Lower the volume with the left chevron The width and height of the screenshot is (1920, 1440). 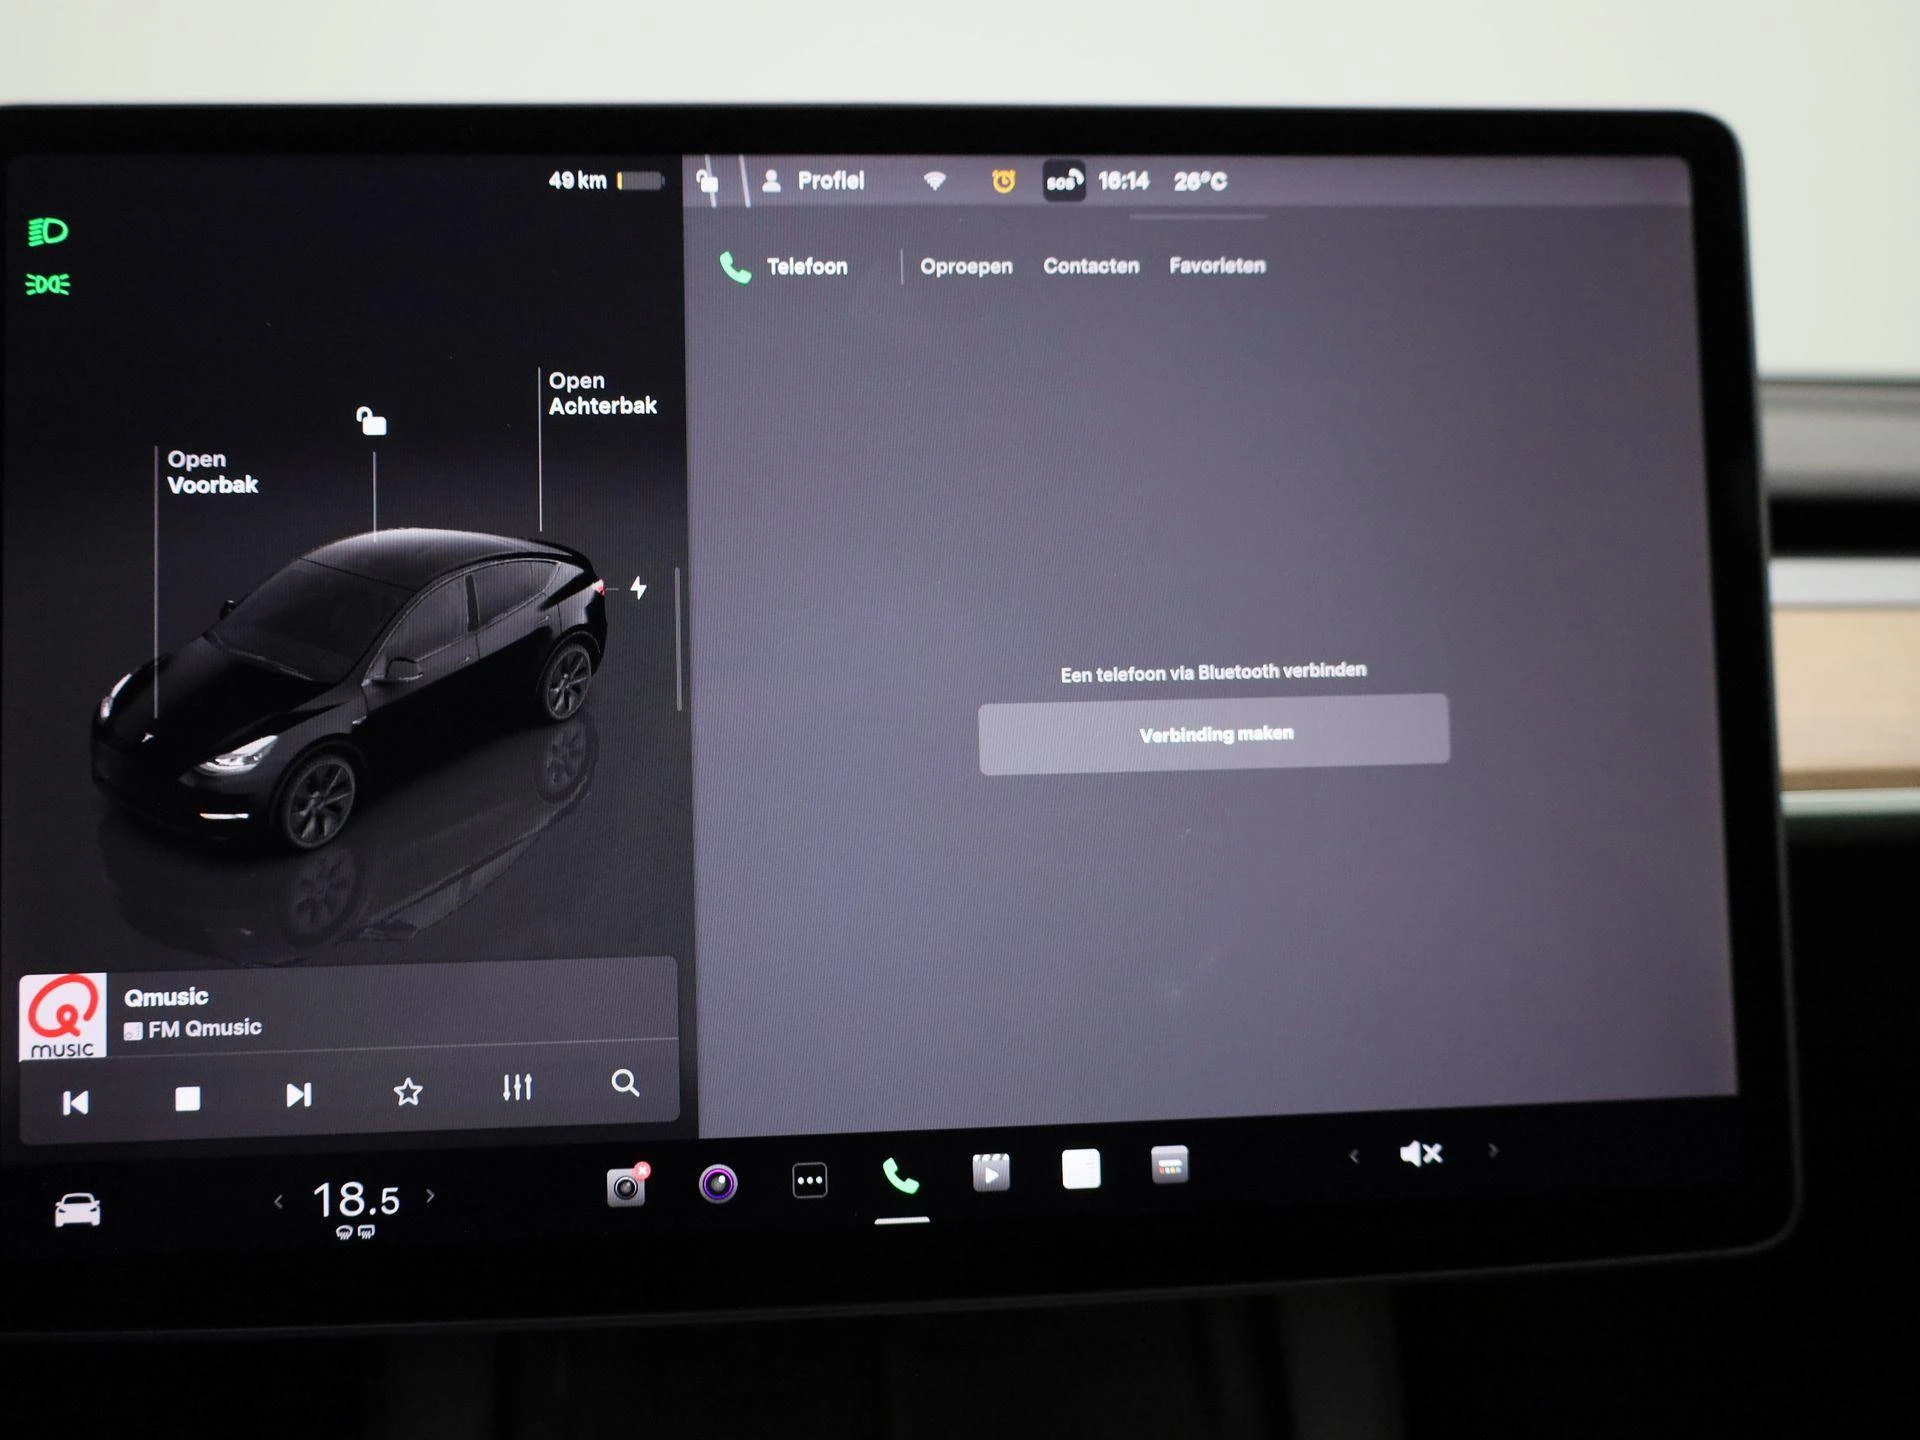tap(1354, 1157)
